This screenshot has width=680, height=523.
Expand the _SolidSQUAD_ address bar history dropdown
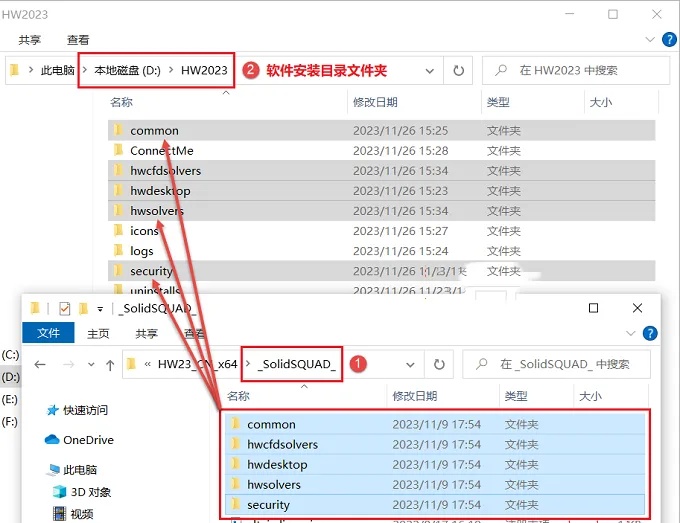tap(410, 365)
